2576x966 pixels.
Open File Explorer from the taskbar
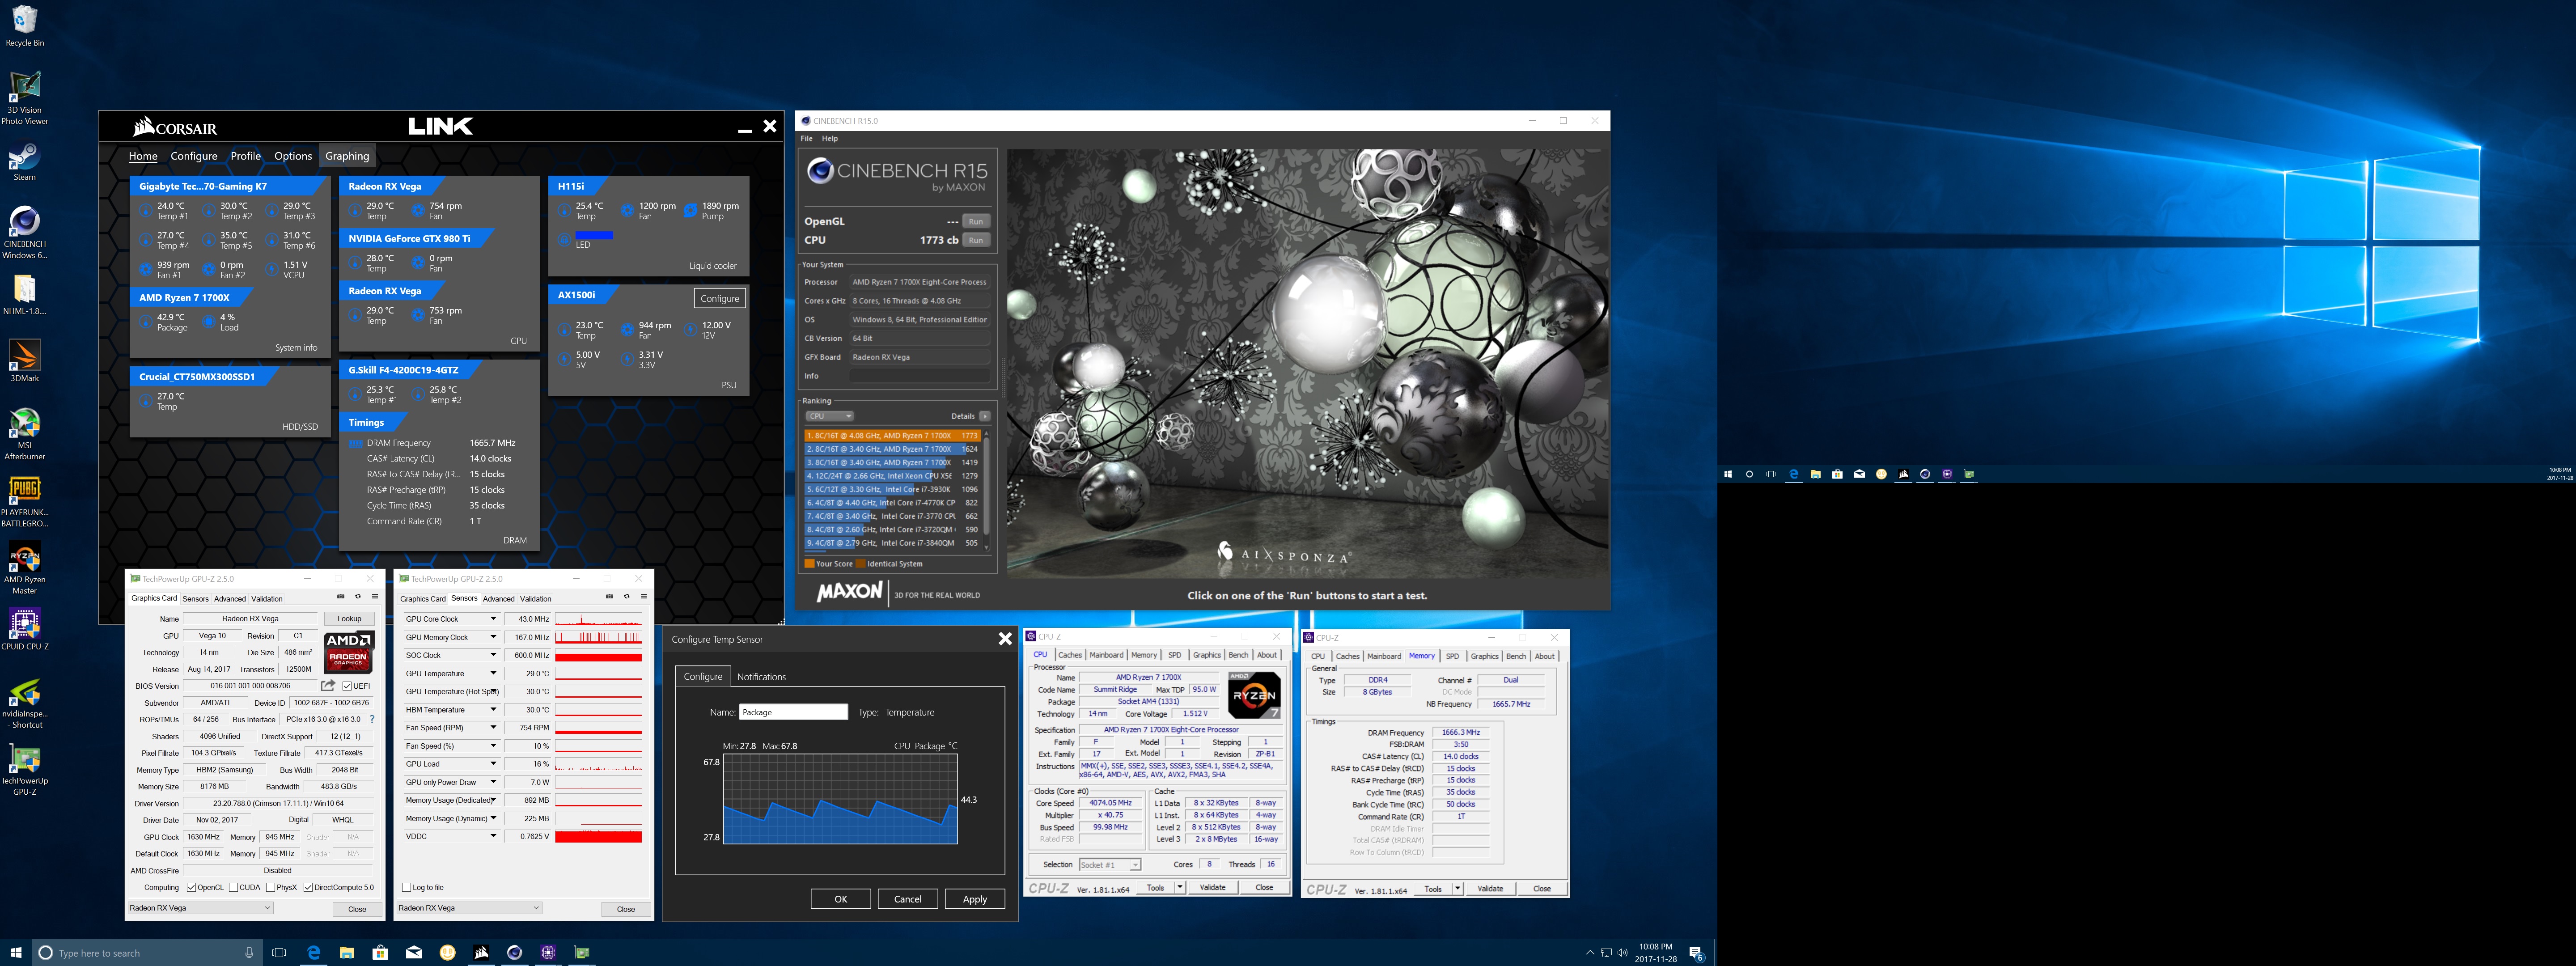(347, 952)
